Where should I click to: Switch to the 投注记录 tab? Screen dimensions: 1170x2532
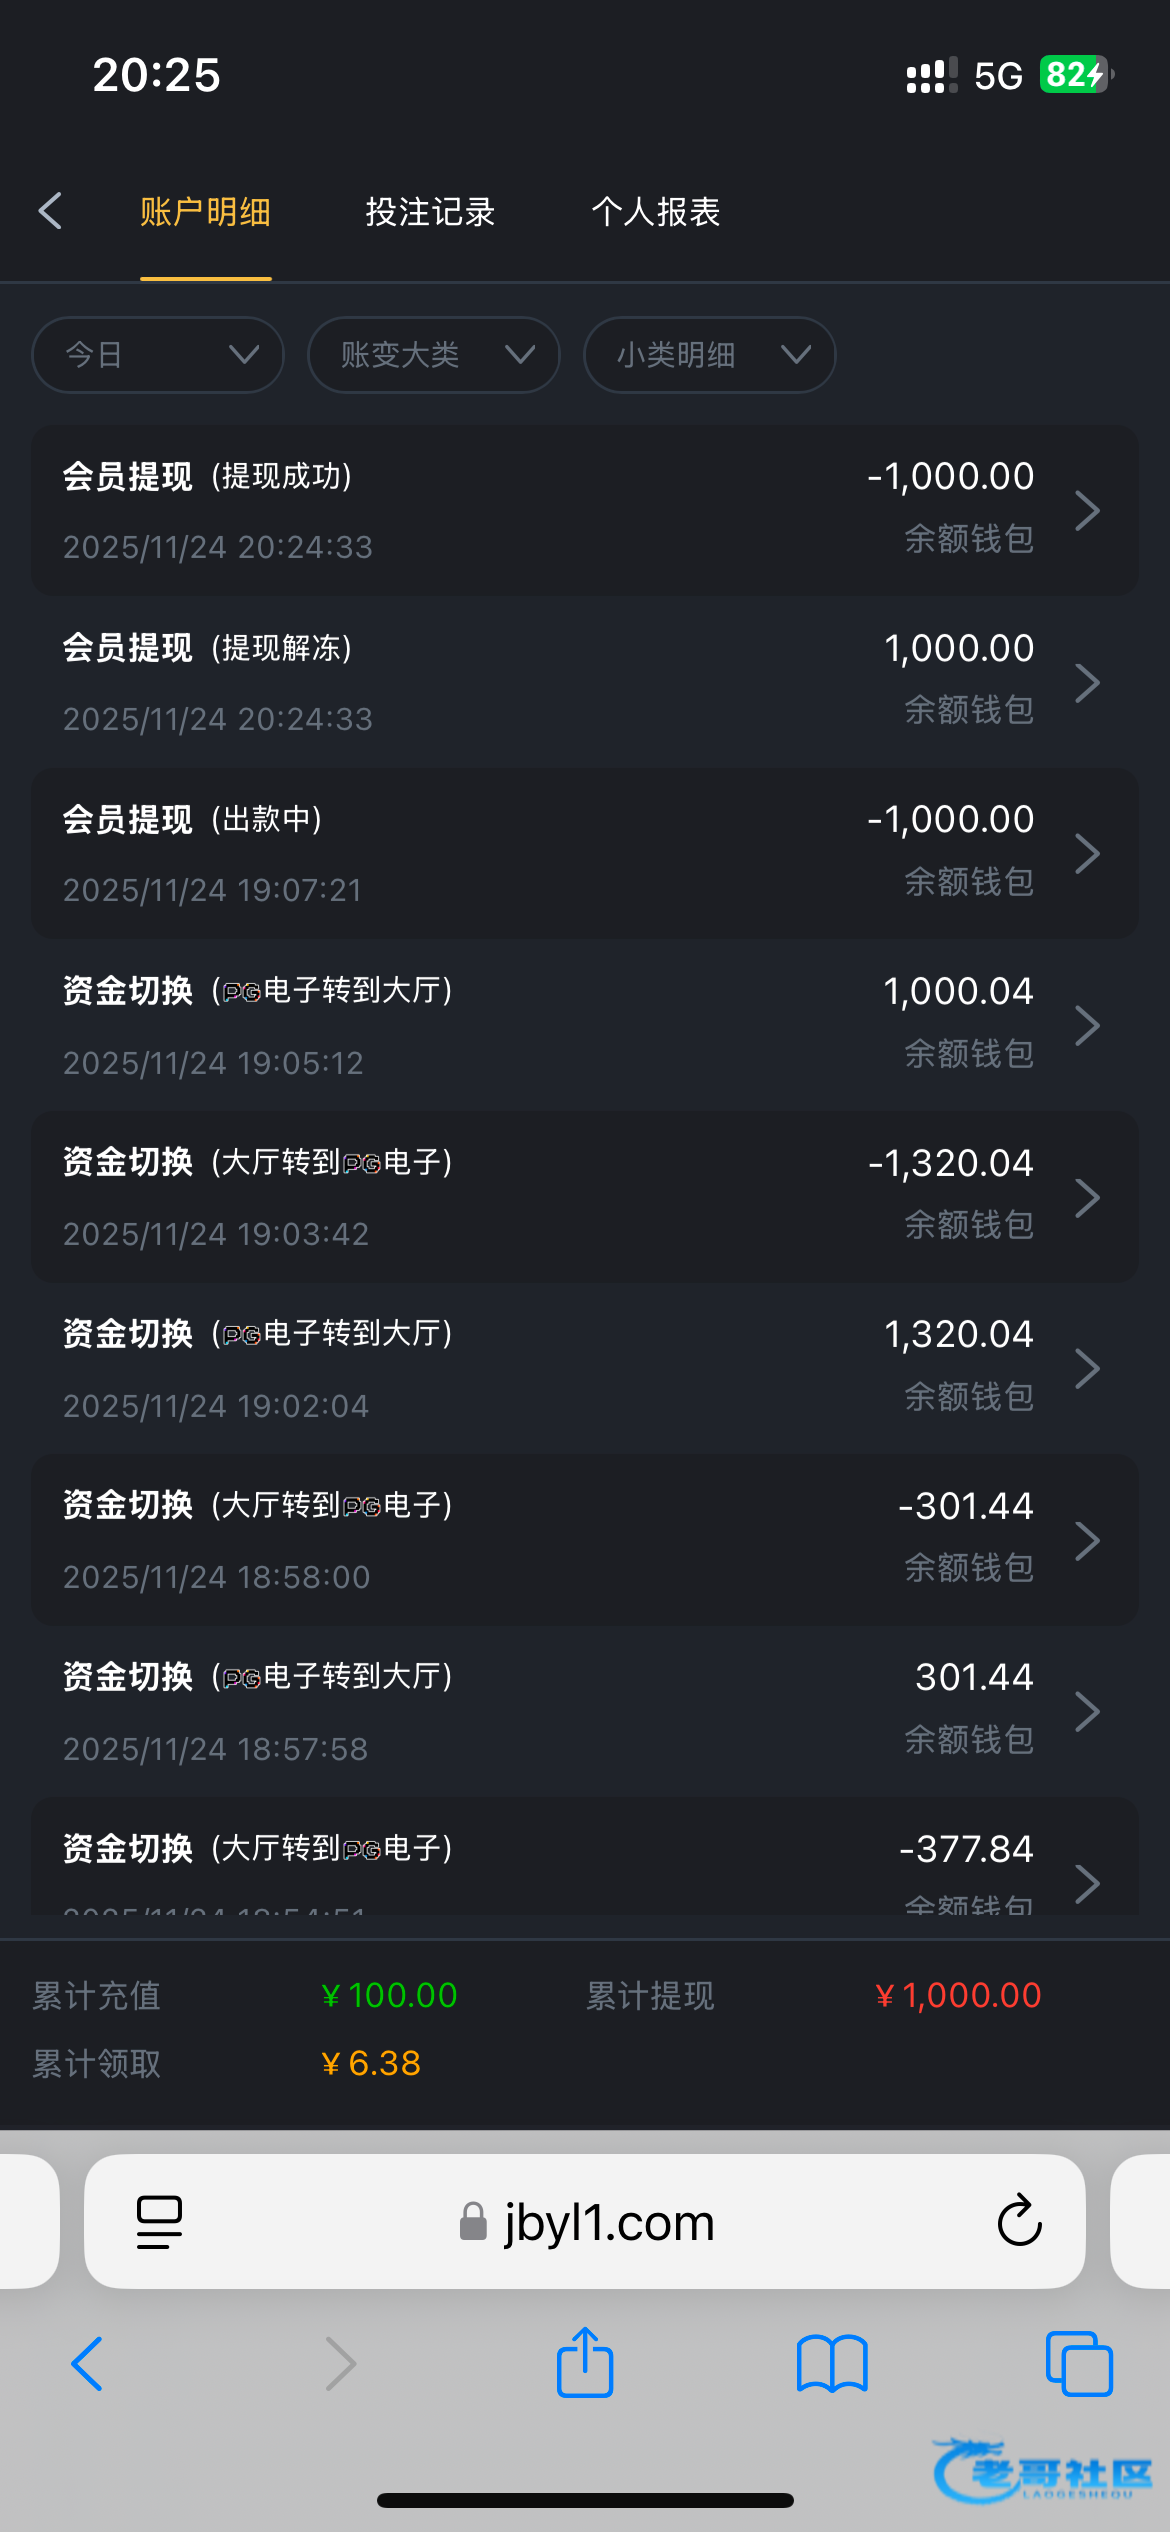click(x=430, y=212)
